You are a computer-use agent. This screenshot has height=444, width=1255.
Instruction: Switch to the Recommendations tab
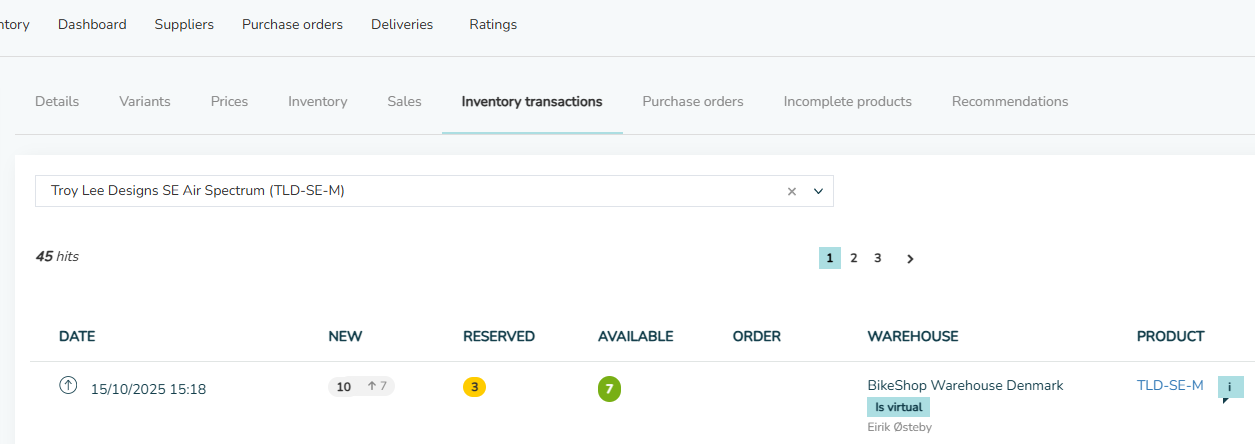pyautogui.click(x=1009, y=101)
